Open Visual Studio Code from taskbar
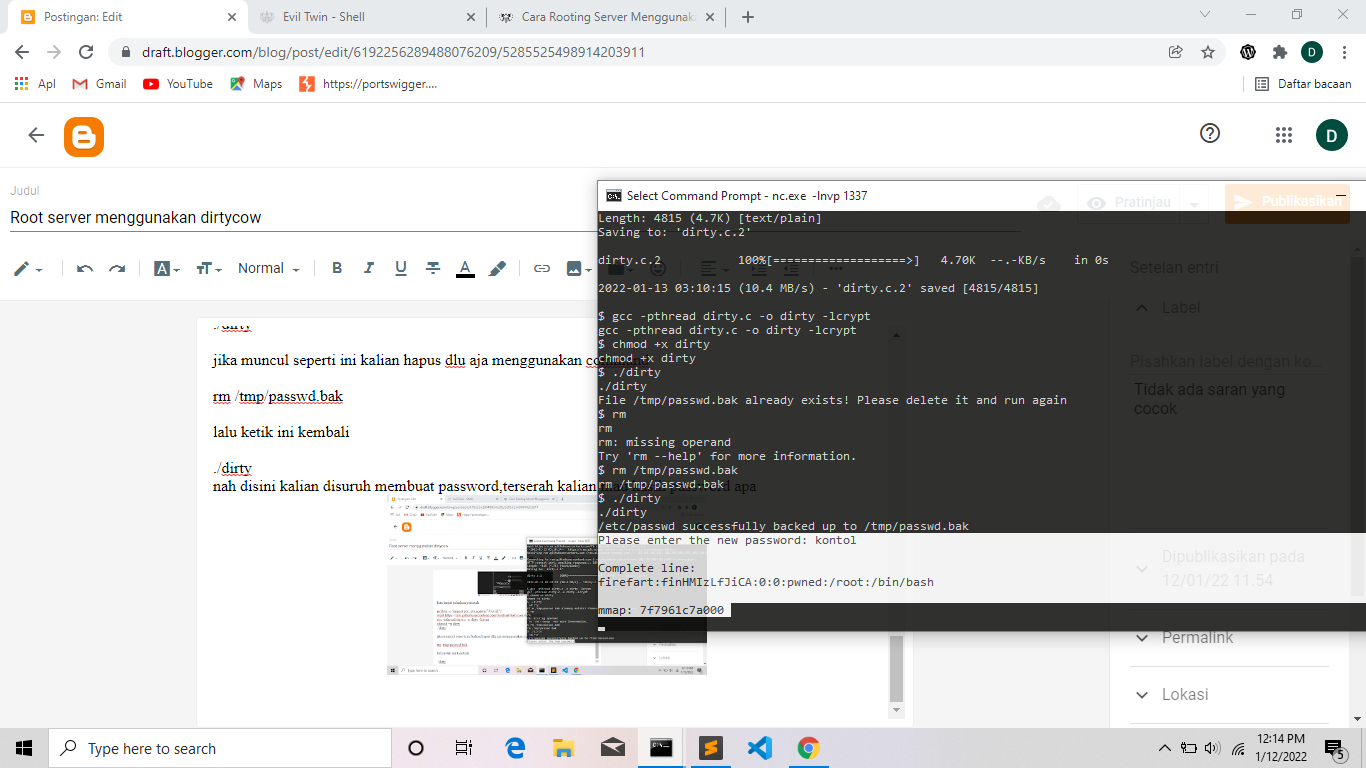1366x768 pixels. [x=760, y=748]
